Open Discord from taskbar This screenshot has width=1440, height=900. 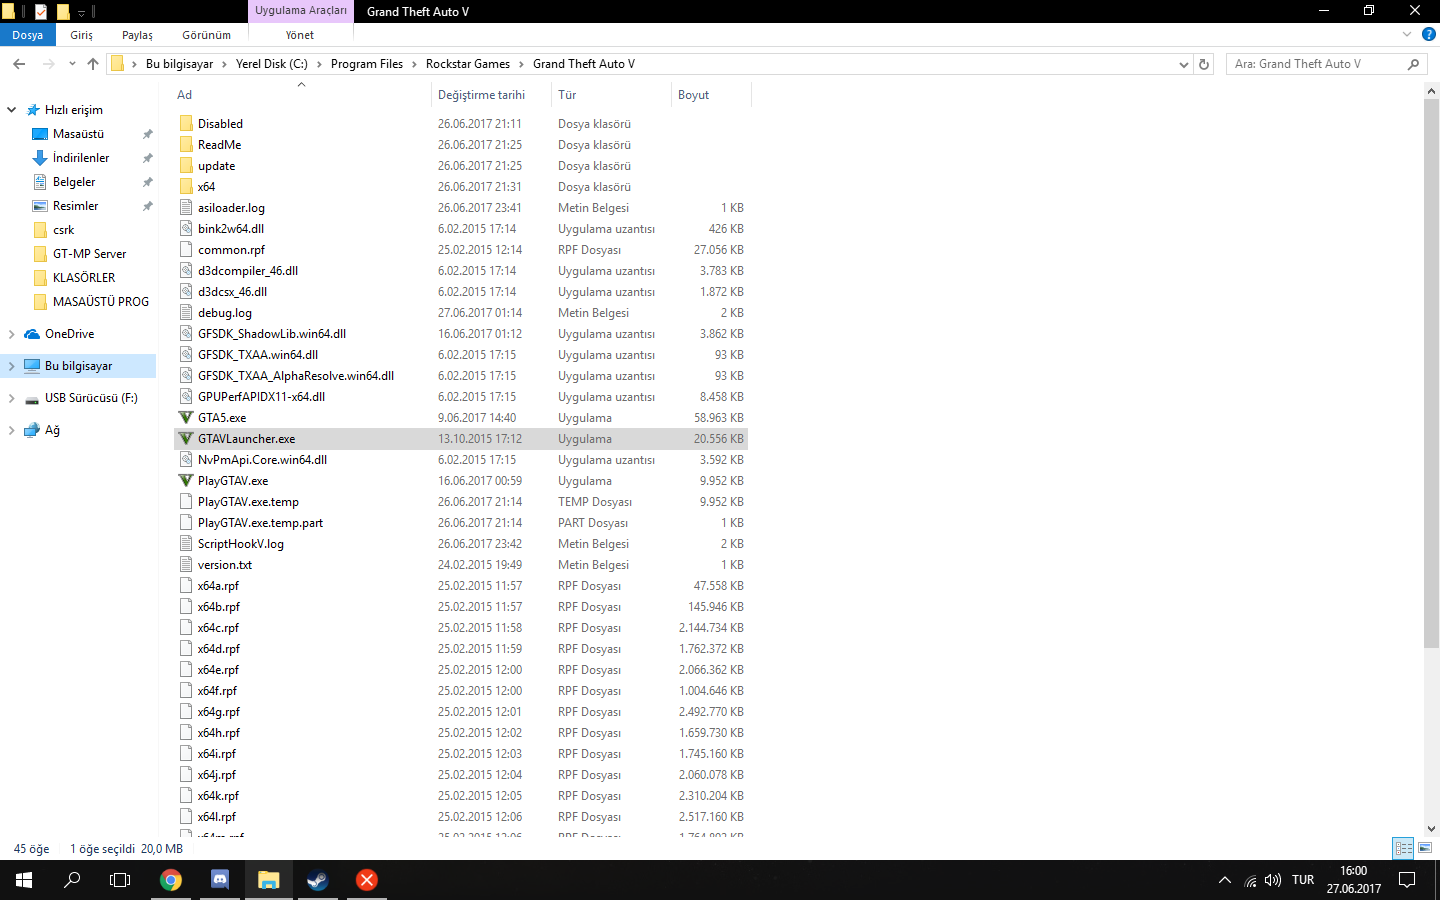point(220,880)
